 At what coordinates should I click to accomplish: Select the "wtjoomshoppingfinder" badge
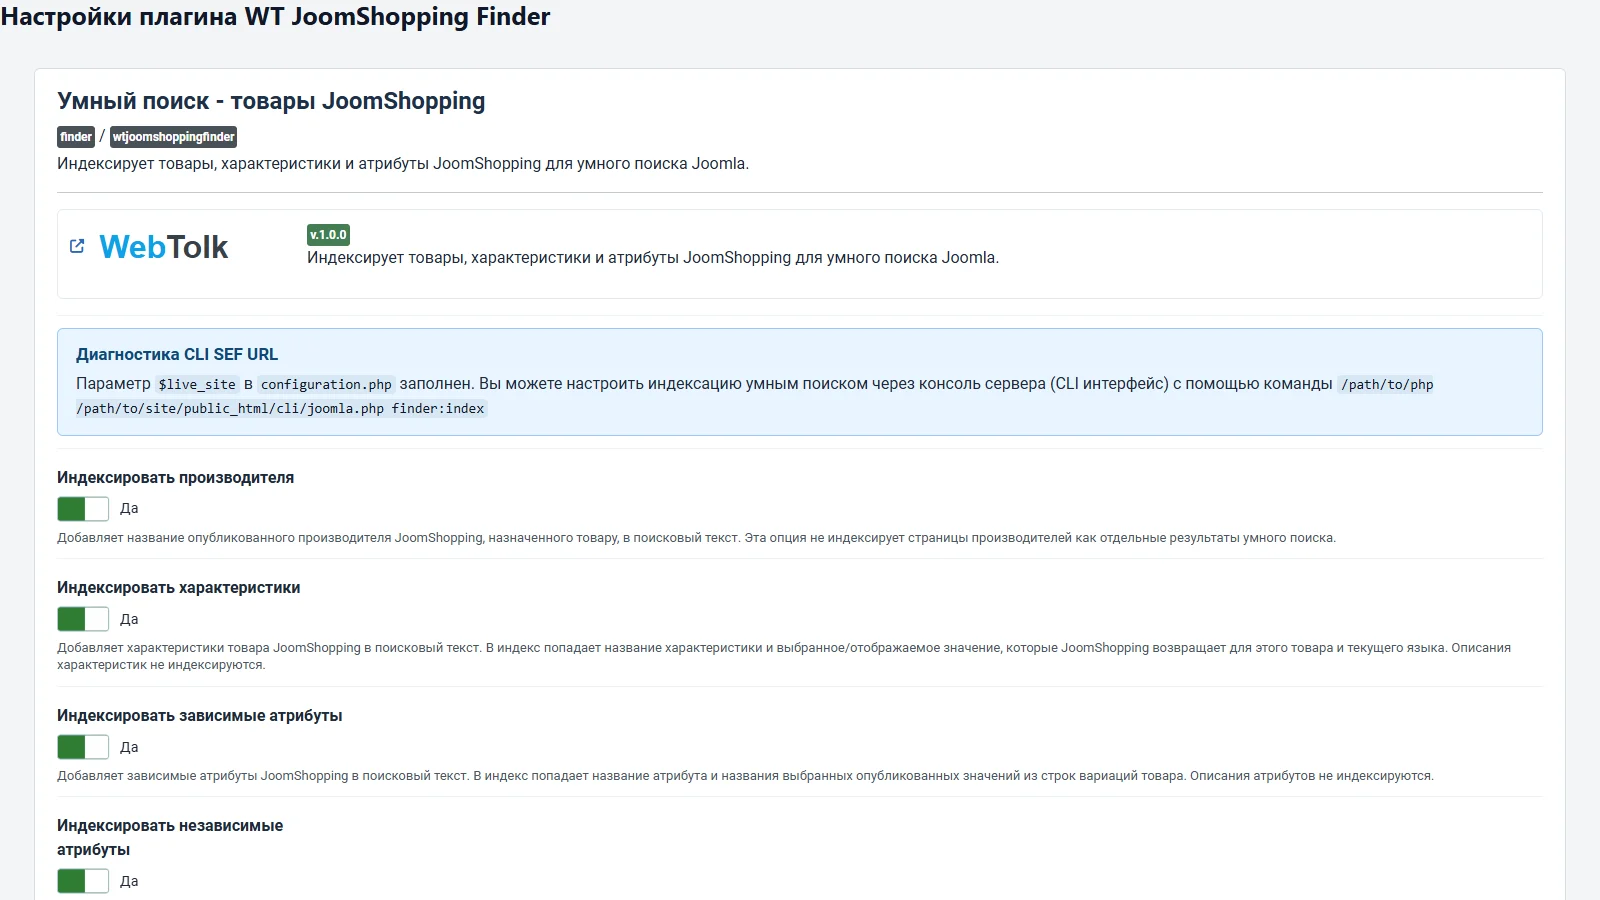tap(173, 137)
